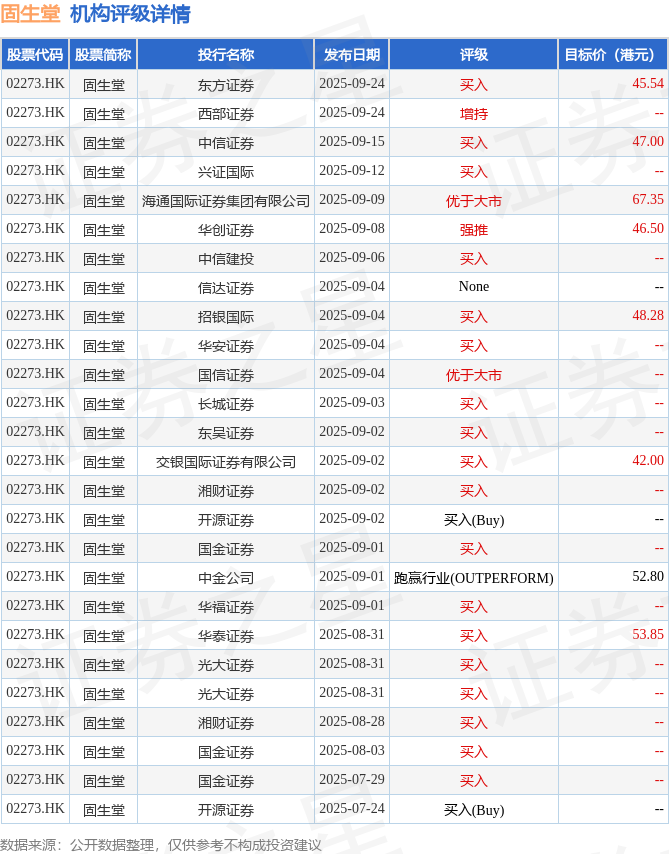Click 国金证券 dated 2025-09-01
This screenshot has height=854, width=669.
tap(226, 548)
